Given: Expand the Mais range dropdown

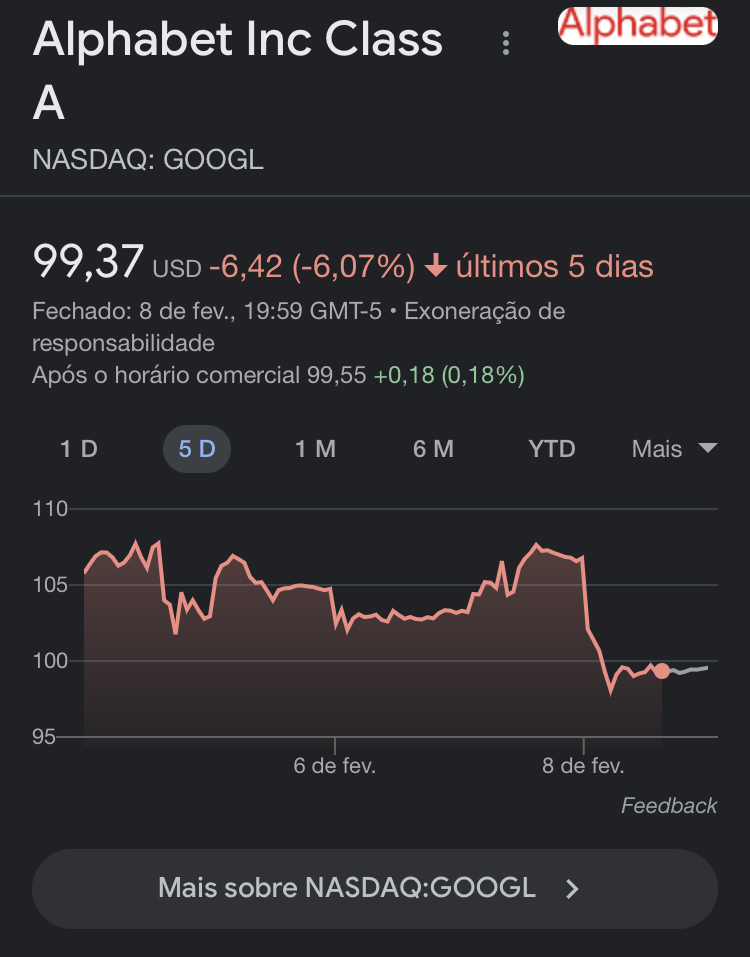Looking at the screenshot, I should click(x=674, y=449).
